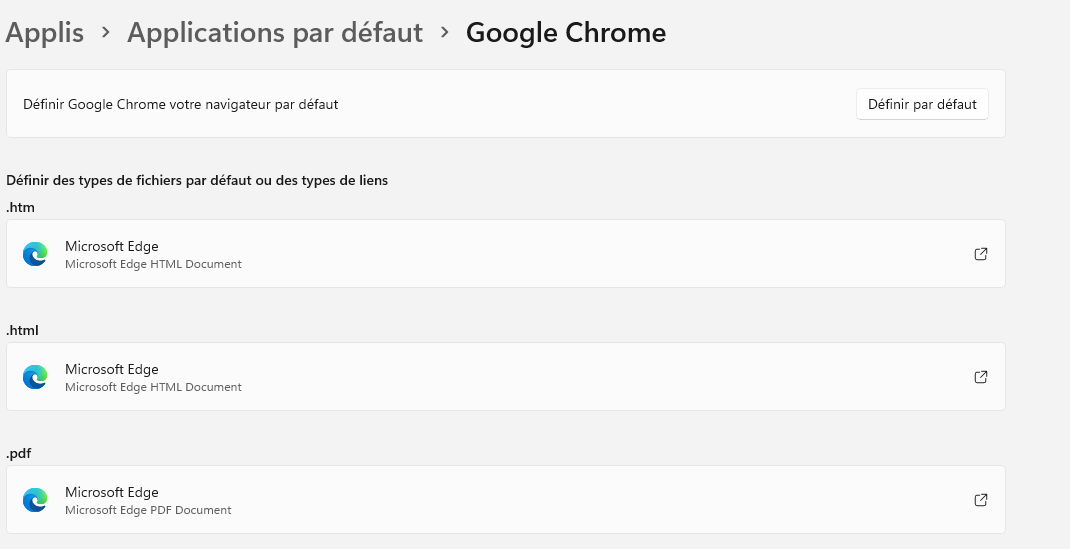
Task: Go back to the Applis breadcrumb
Action: (44, 33)
